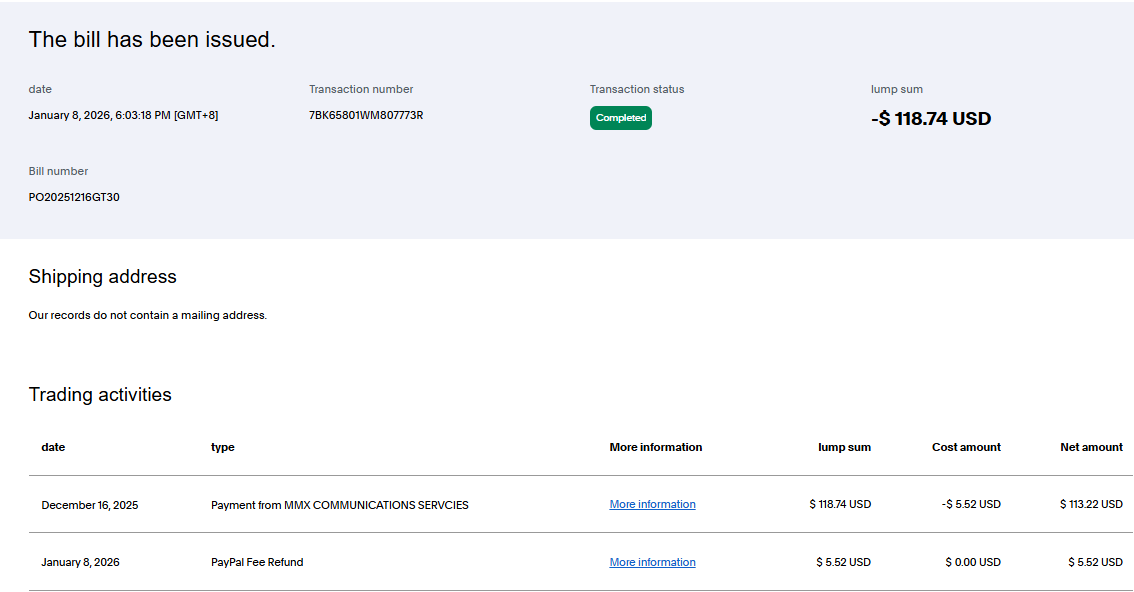Click the "The bill has been issued." heading
This screenshot has width=1134, height=592.
(152, 40)
